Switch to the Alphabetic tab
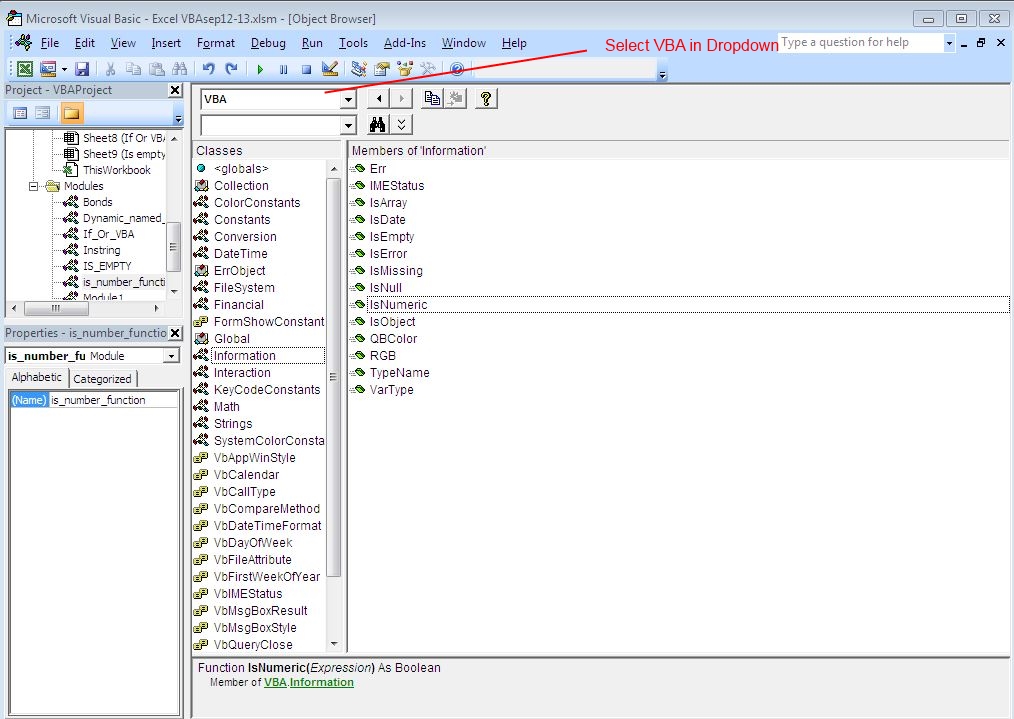The height and width of the screenshot is (719, 1014). pyautogui.click(x=37, y=377)
